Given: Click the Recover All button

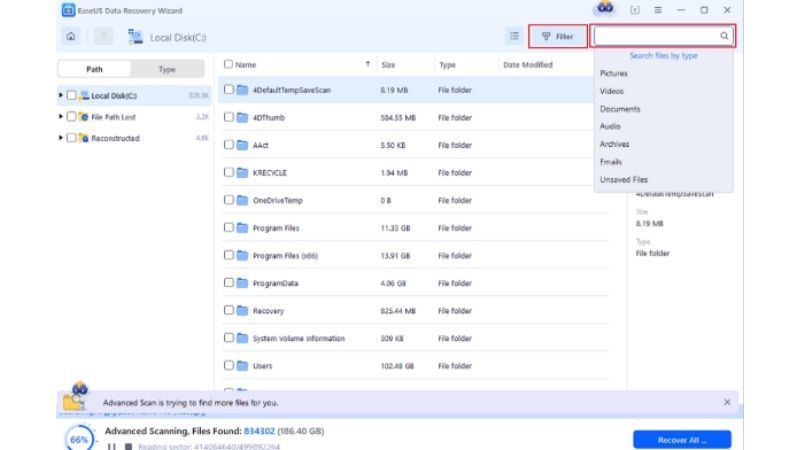Looking at the screenshot, I should [x=682, y=440].
